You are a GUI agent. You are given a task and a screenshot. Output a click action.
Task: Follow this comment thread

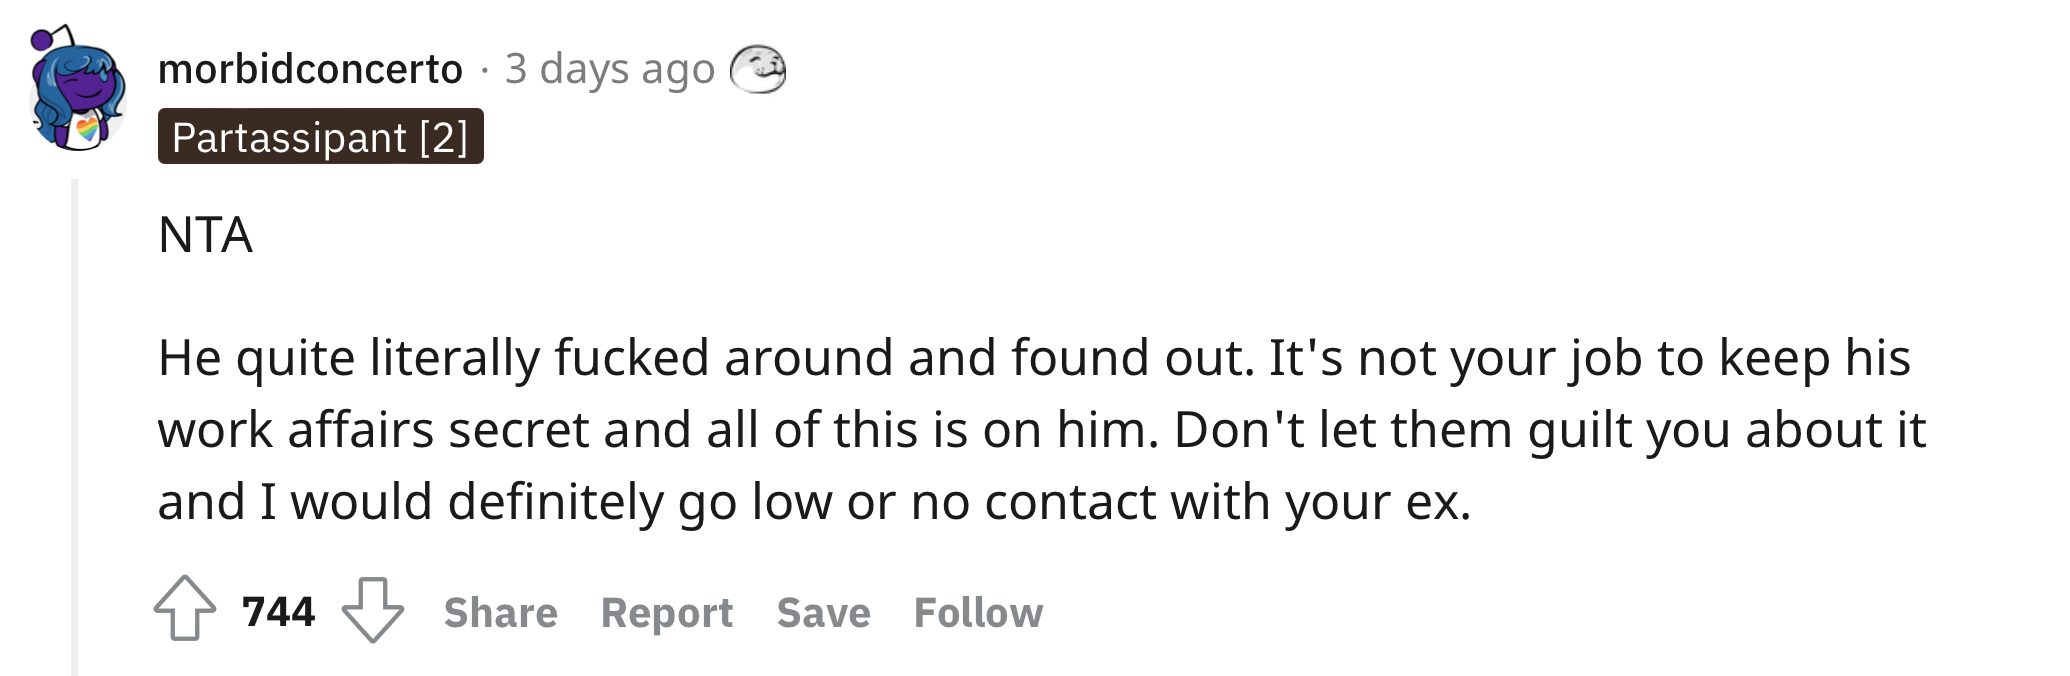(978, 612)
